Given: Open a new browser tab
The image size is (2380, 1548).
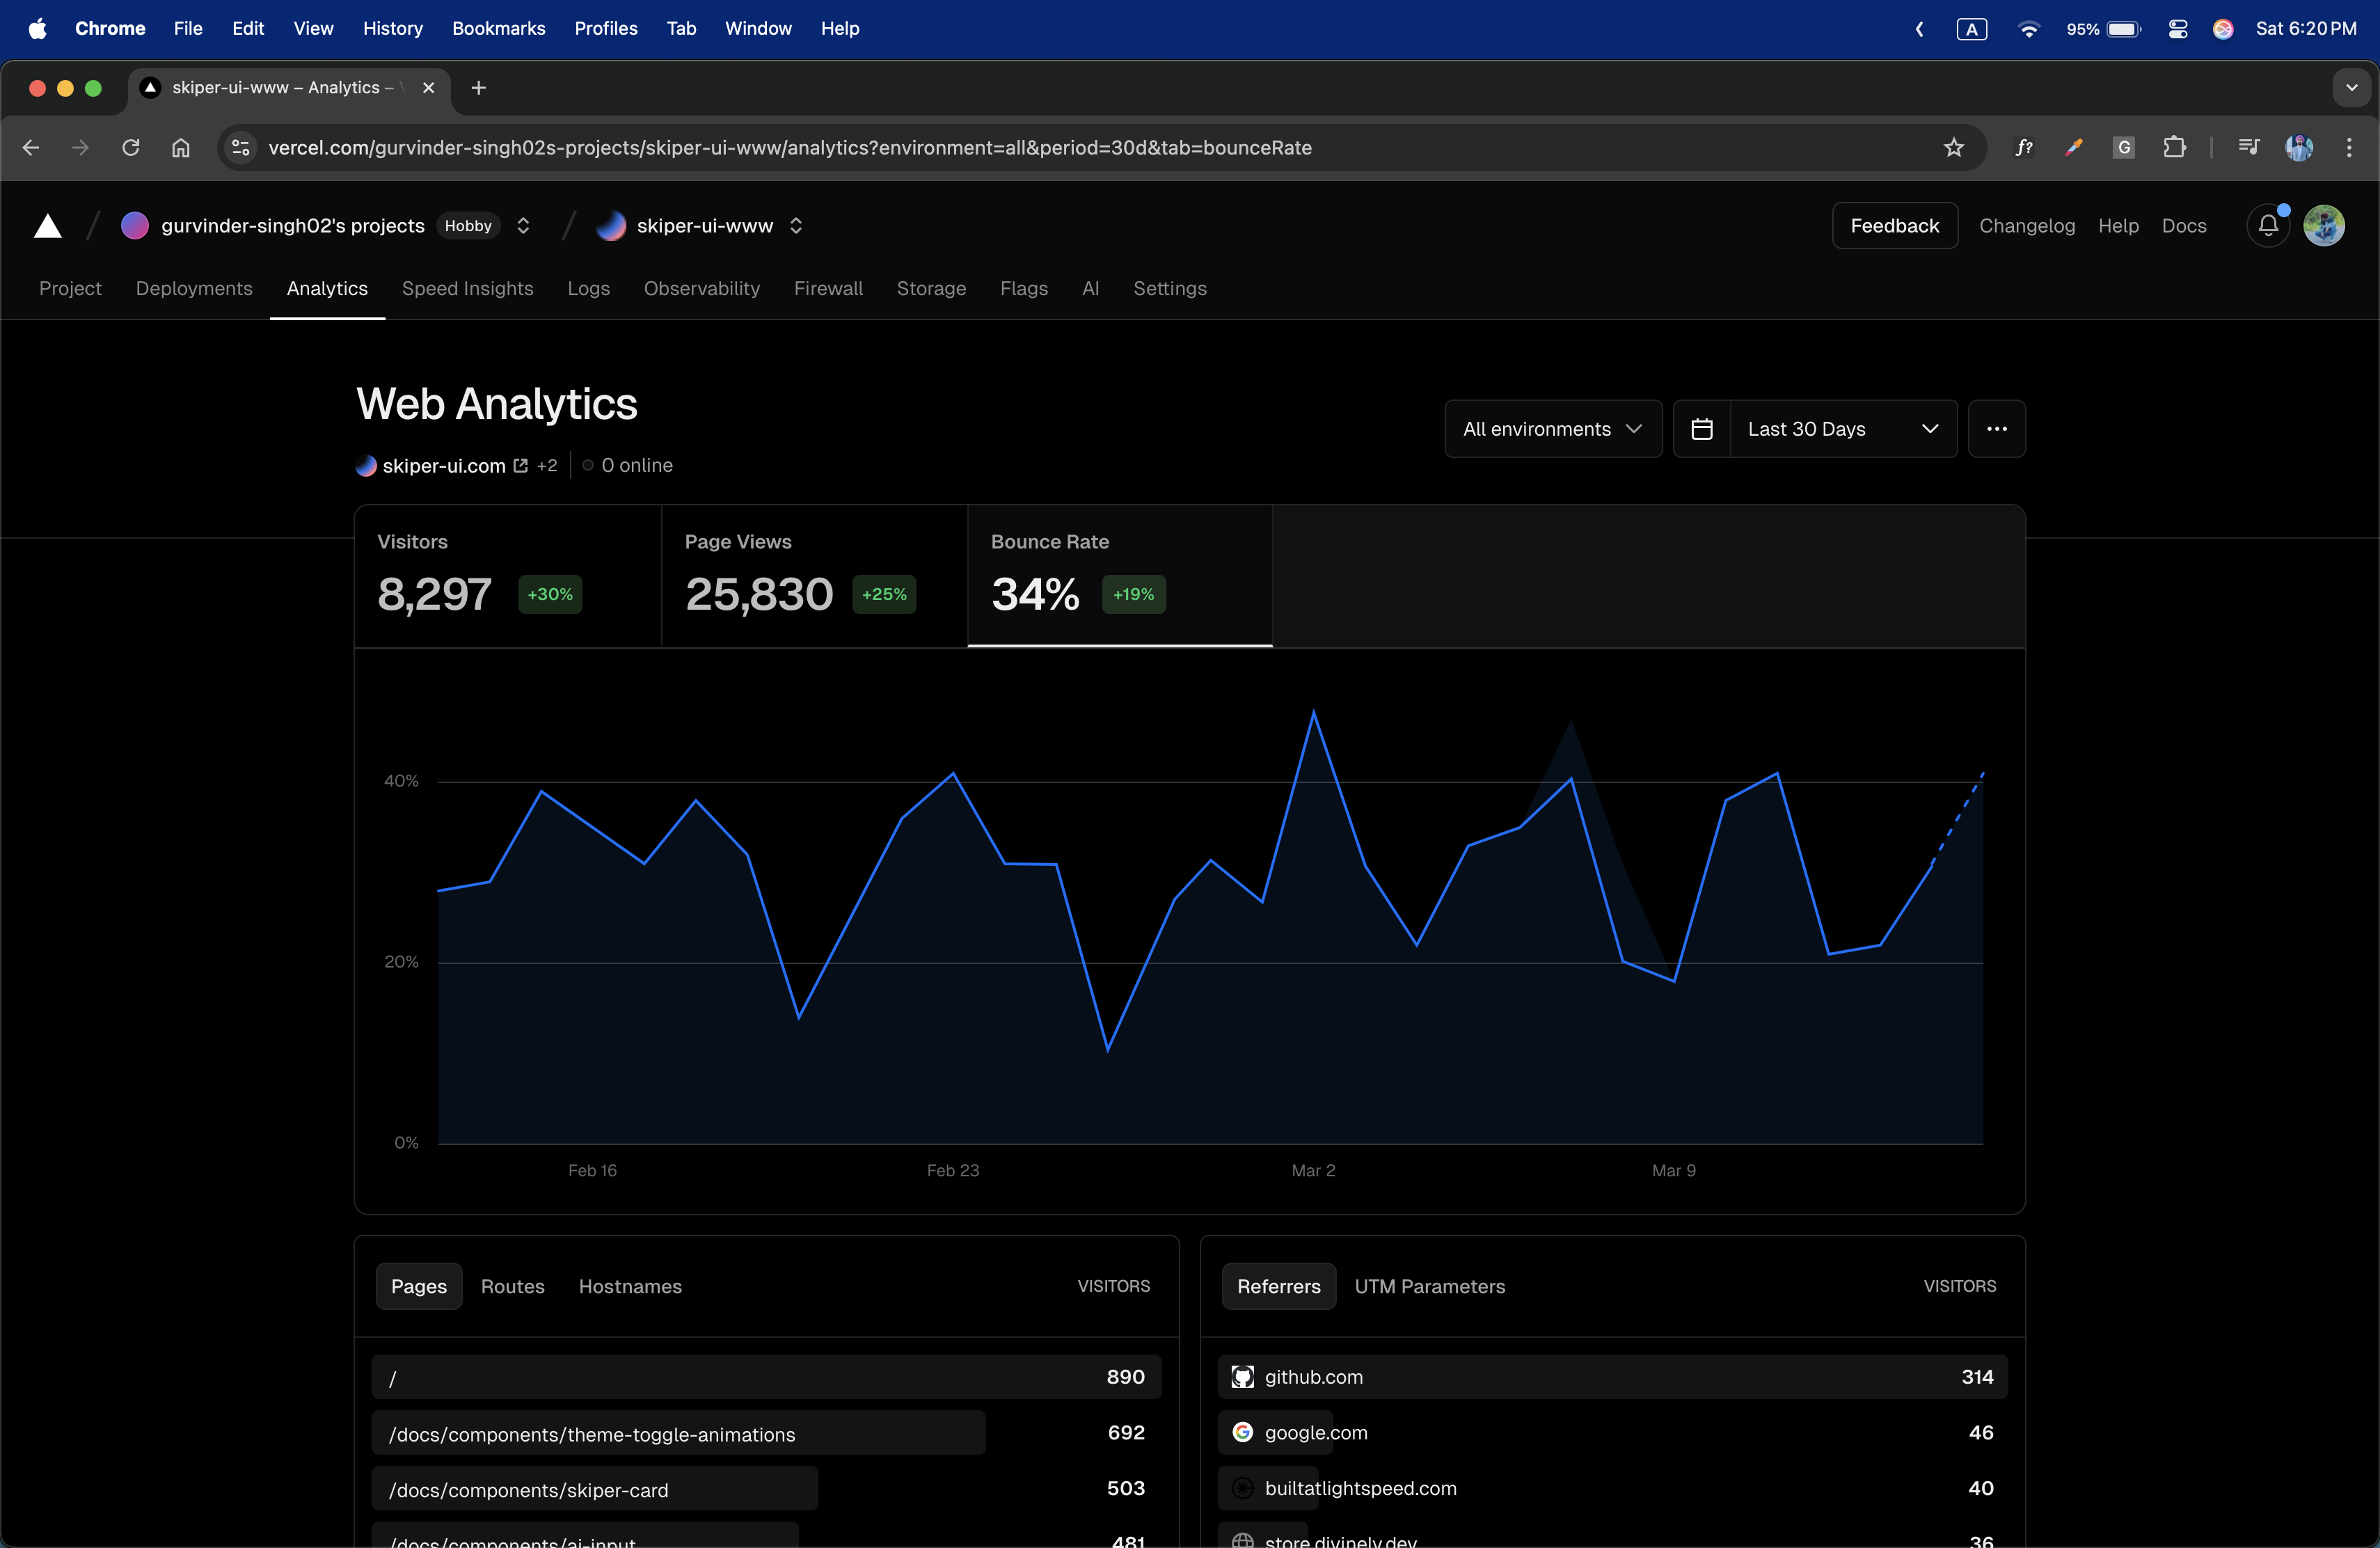Looking at the screenshot, I should [479, 88].
